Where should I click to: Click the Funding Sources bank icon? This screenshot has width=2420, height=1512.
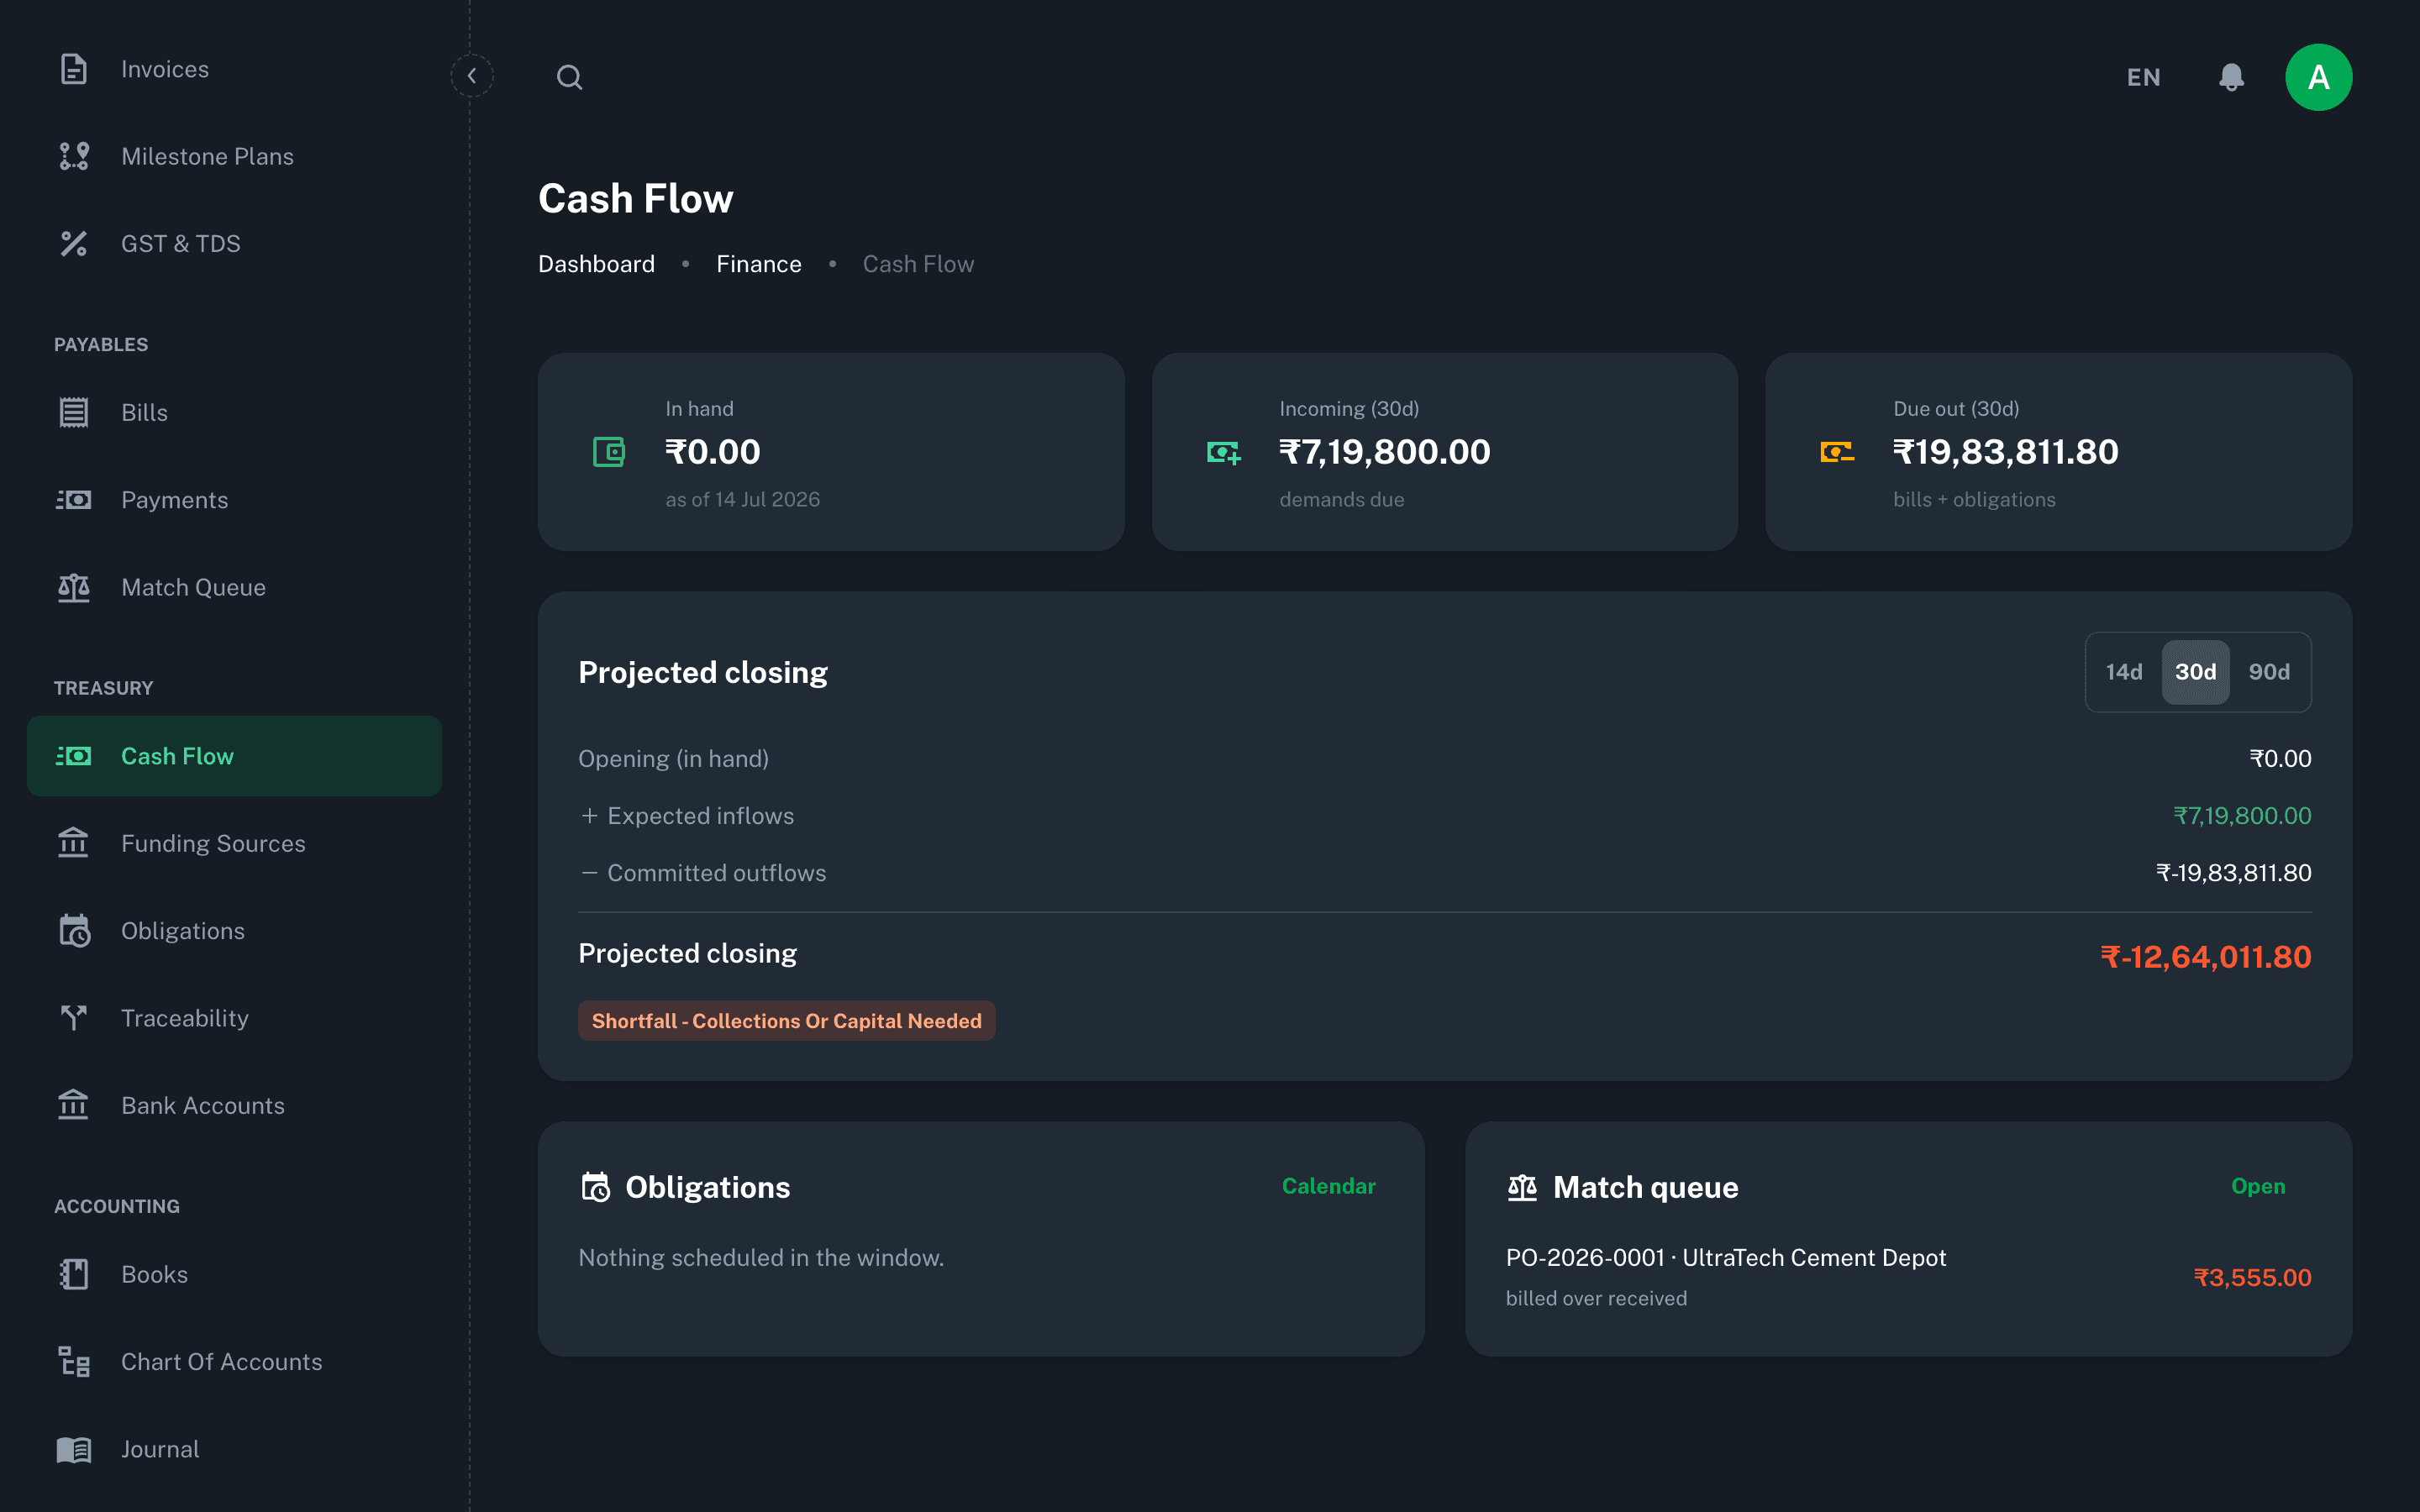(x=74, y=843)
